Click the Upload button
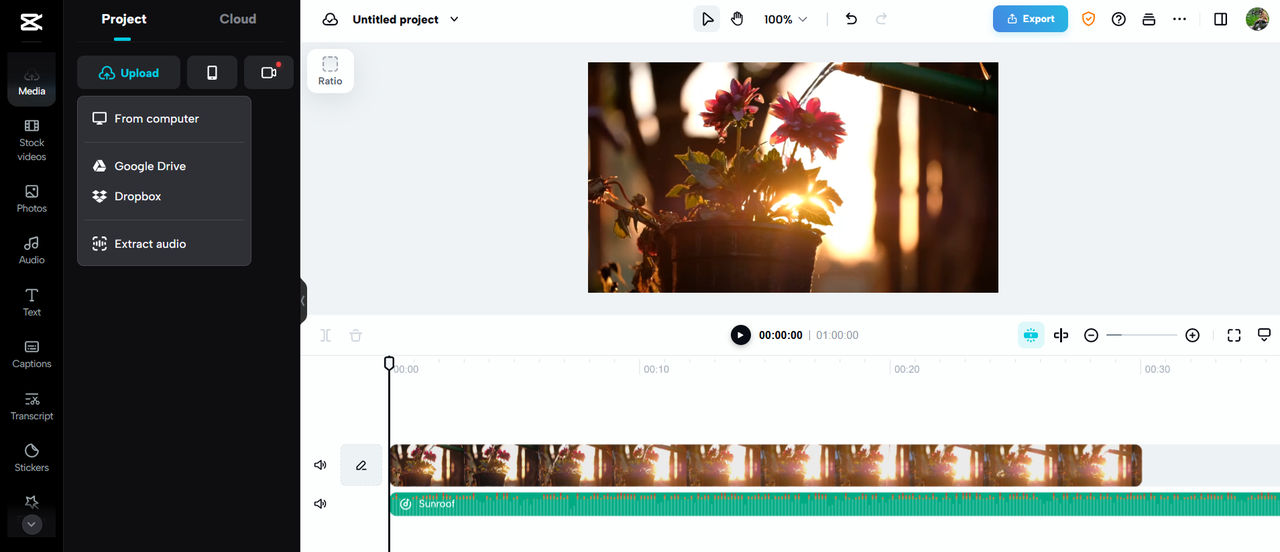The height and width of the screenshot is (552, 1280). coord(129,73)
